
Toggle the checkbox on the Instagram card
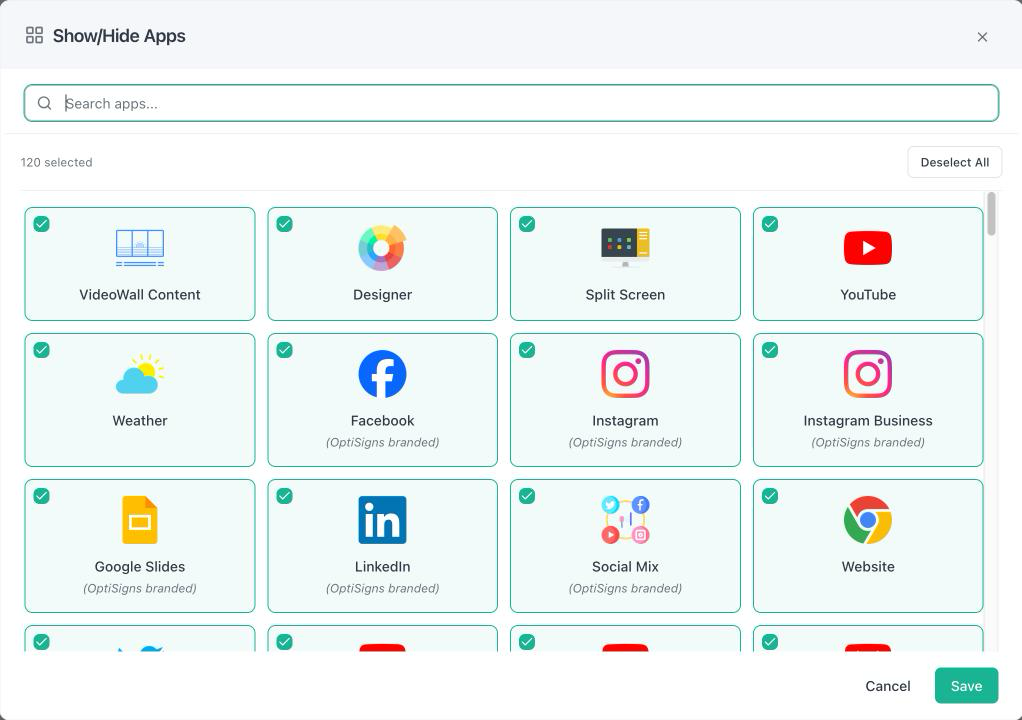click(527, 350)
